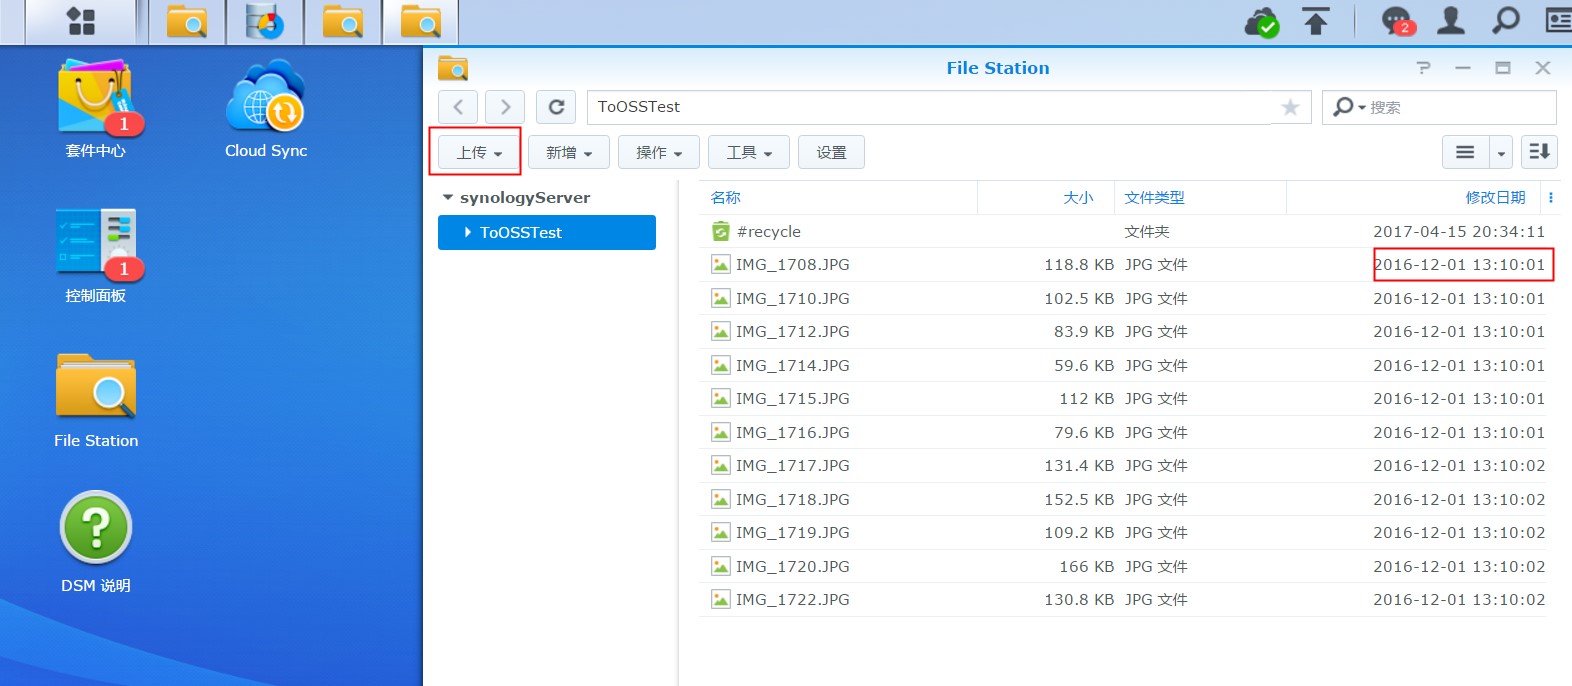Open the upload queue arrow icon
1572x686 pixels.
[x=1316, y=21]
